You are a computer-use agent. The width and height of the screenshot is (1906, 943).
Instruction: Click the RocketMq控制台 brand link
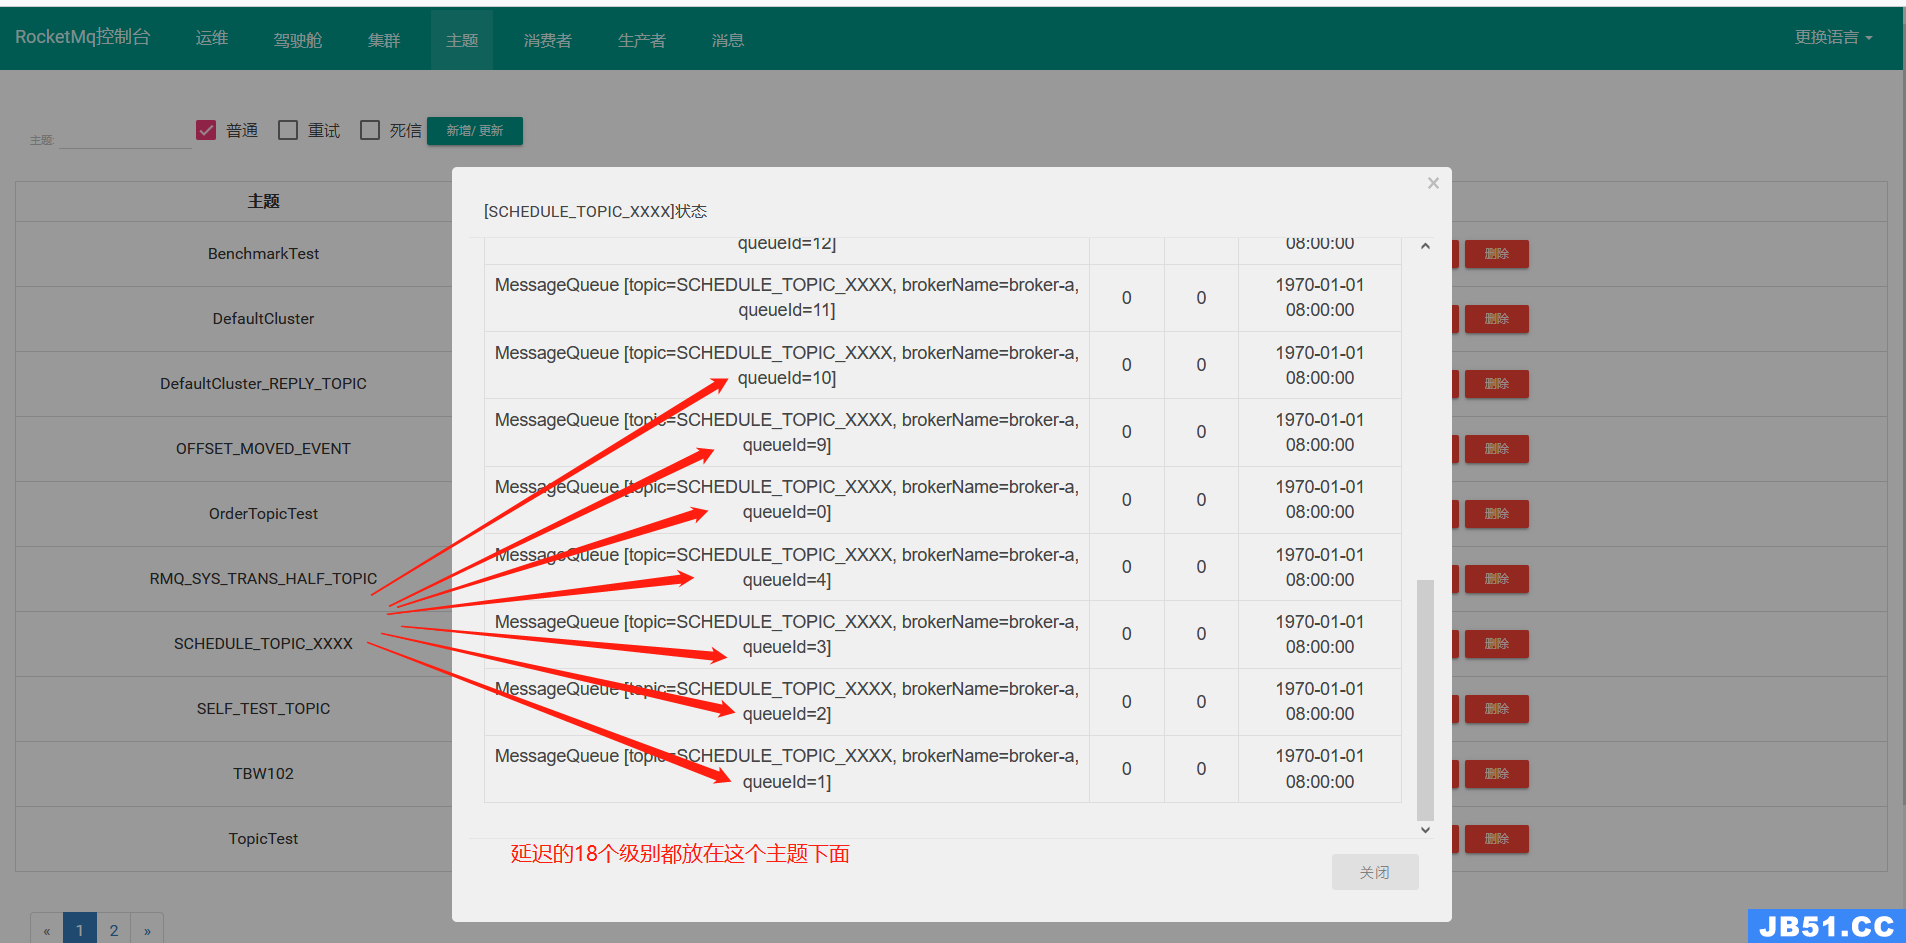tap(83, 37)
